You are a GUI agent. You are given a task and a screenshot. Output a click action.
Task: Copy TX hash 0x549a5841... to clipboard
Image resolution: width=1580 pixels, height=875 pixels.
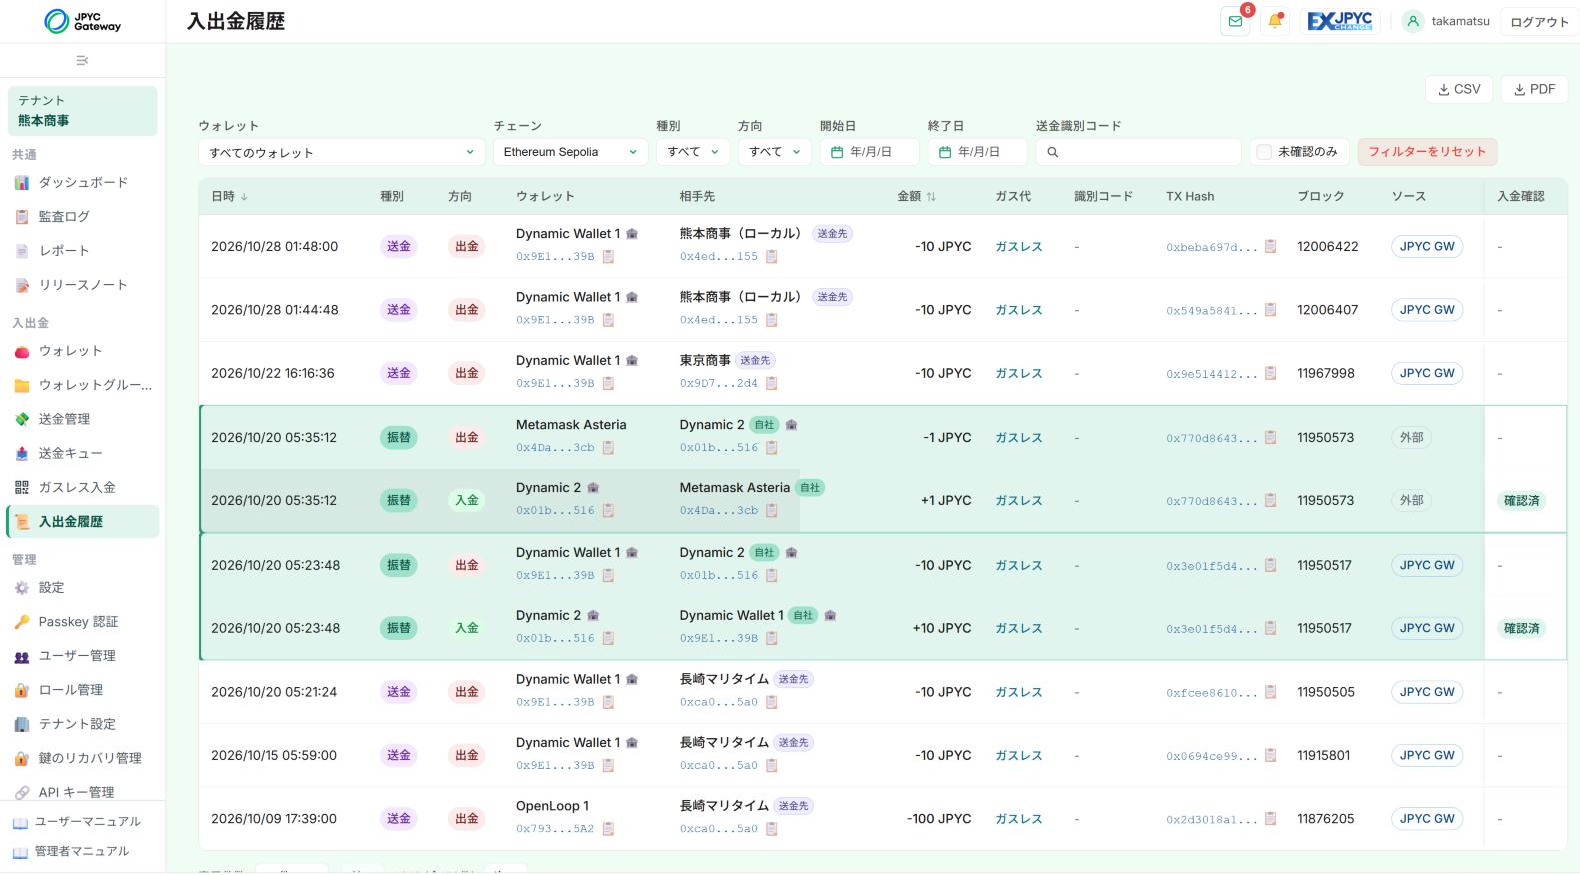(1270, 310)
